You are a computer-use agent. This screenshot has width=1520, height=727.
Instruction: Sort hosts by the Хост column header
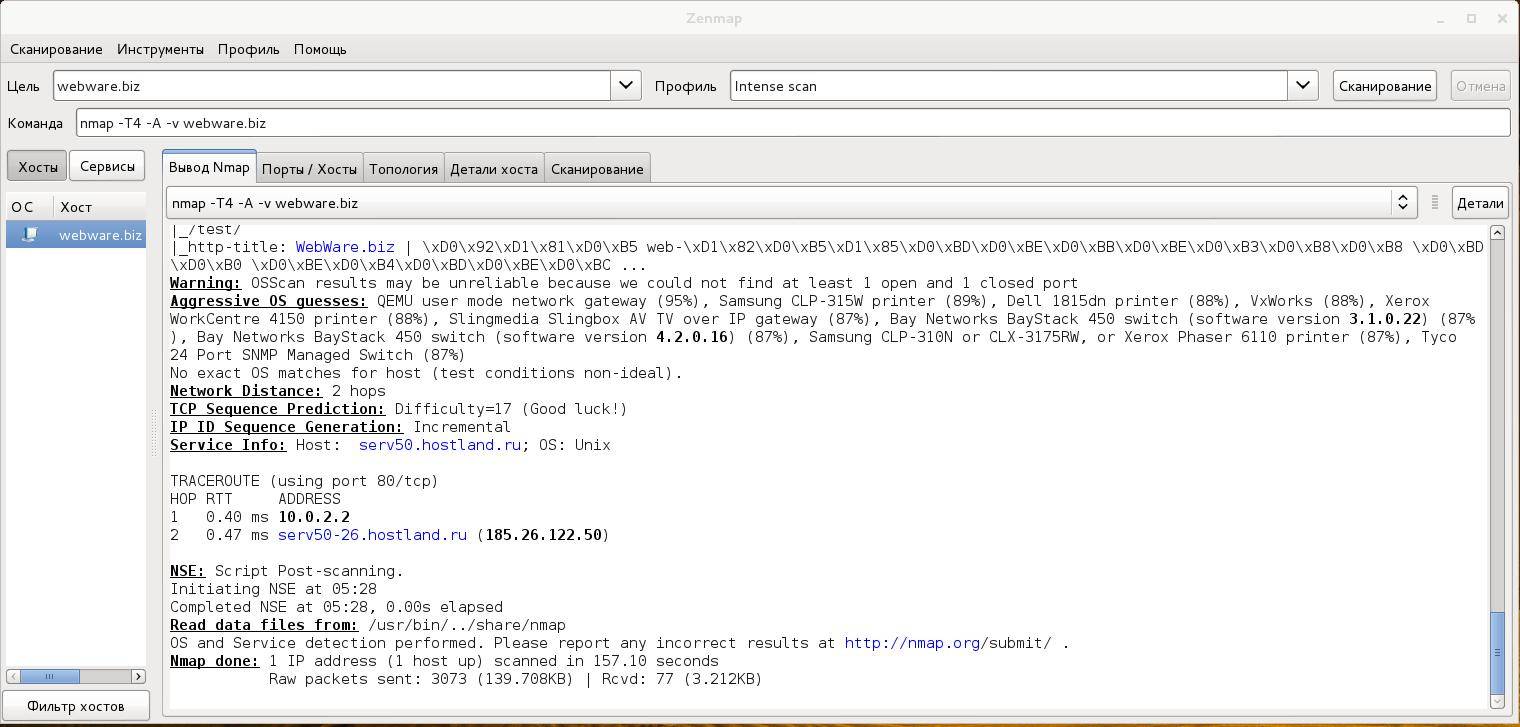(100, 207)
